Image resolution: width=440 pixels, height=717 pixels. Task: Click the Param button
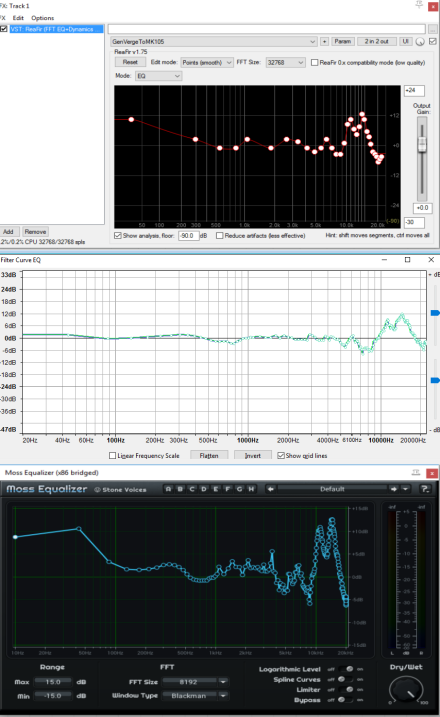tap(343, 41)
